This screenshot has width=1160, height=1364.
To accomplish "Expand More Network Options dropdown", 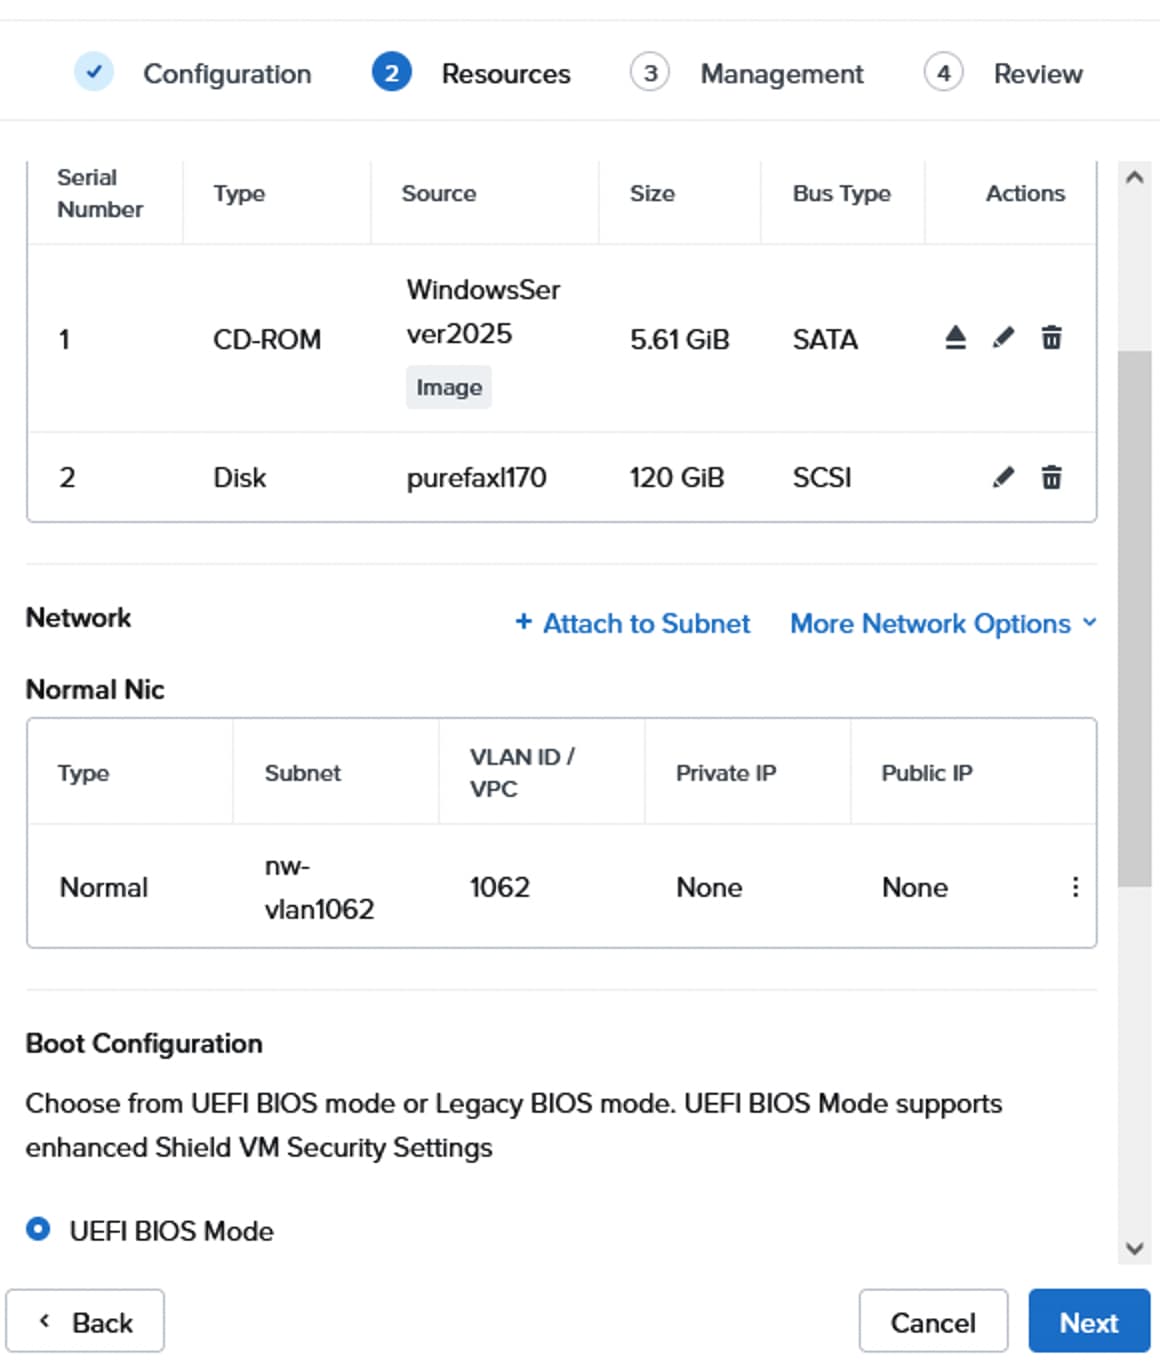I will click(x=942, y=623).
